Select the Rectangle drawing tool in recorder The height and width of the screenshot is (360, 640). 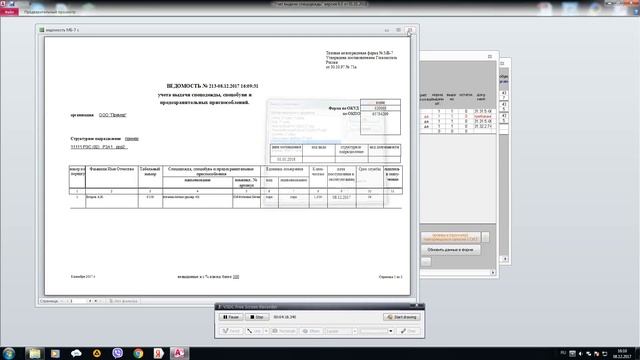click(x=284, y=331)
